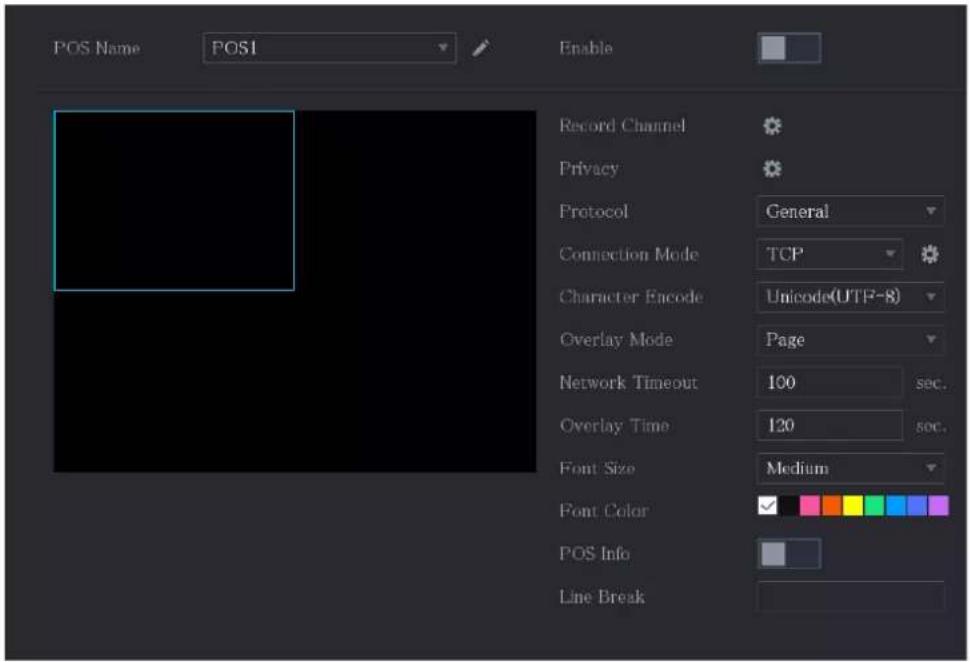Click the pencil edit icon beside POS Name

481,48
